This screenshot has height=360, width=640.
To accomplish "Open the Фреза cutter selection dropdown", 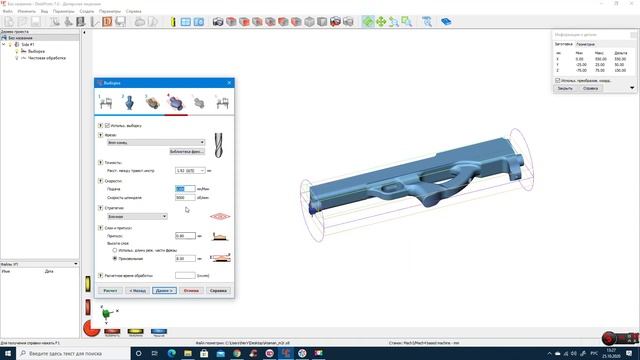I will (x=156, y=142).
